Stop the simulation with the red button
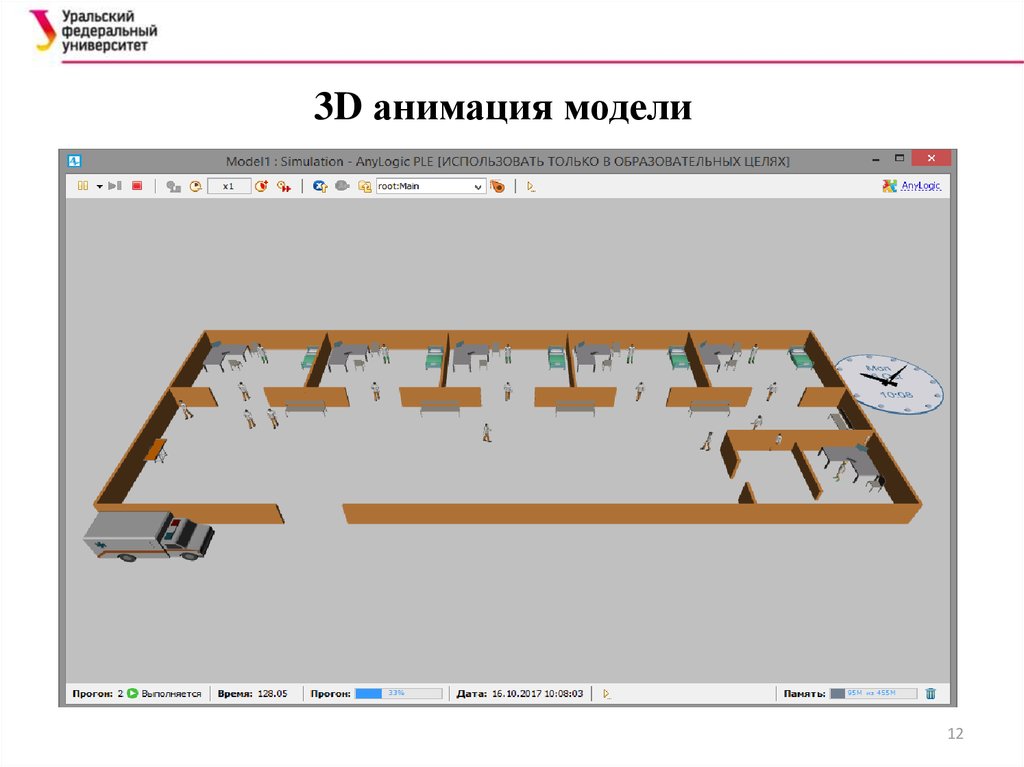 click(x=137, y=186)
